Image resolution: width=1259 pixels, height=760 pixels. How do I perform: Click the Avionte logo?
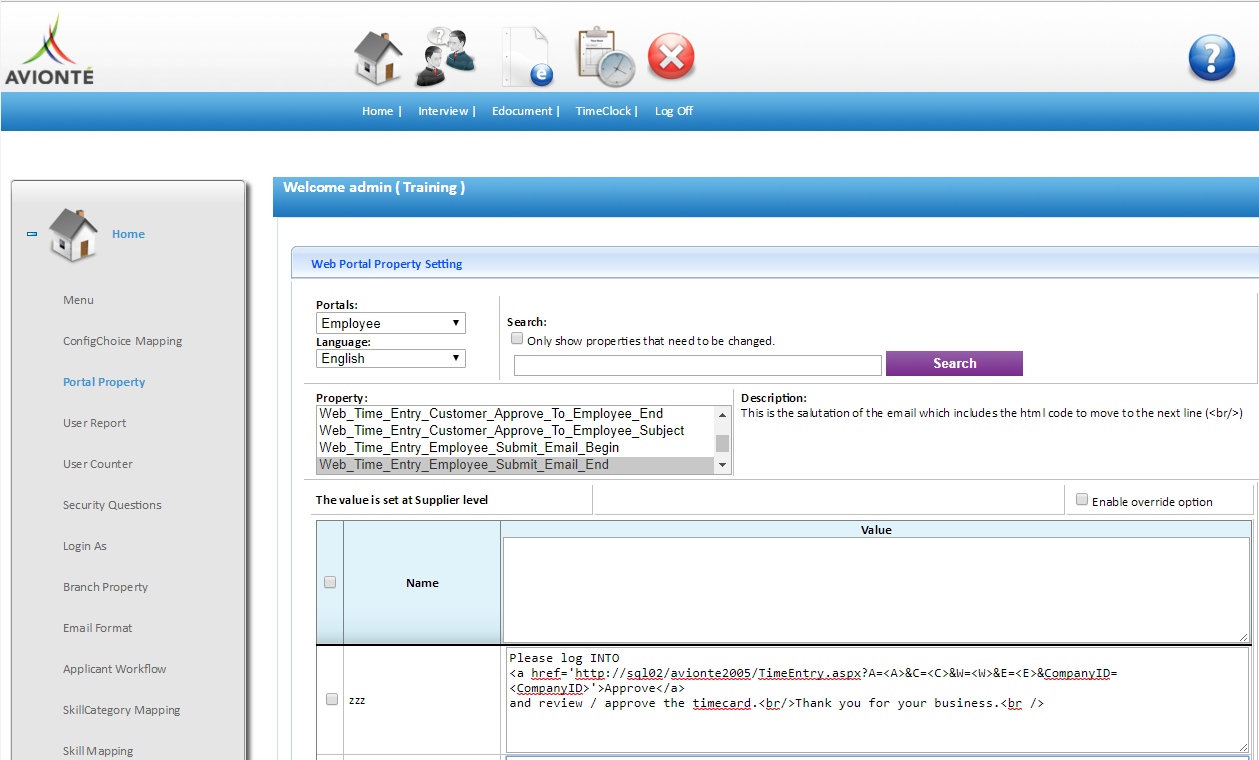(49, 50)
